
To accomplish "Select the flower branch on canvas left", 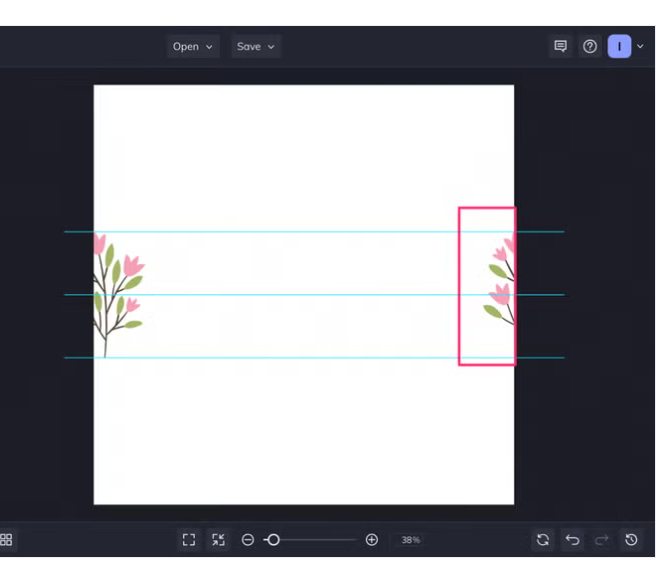I will tap(119, 295).
